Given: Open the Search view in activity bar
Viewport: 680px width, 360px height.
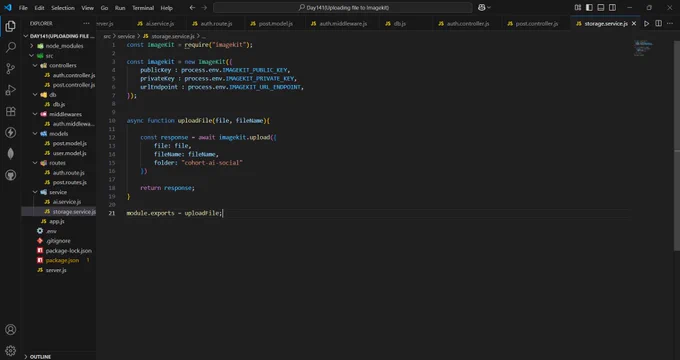Looking at the screenshot, I should coord(10,47).
